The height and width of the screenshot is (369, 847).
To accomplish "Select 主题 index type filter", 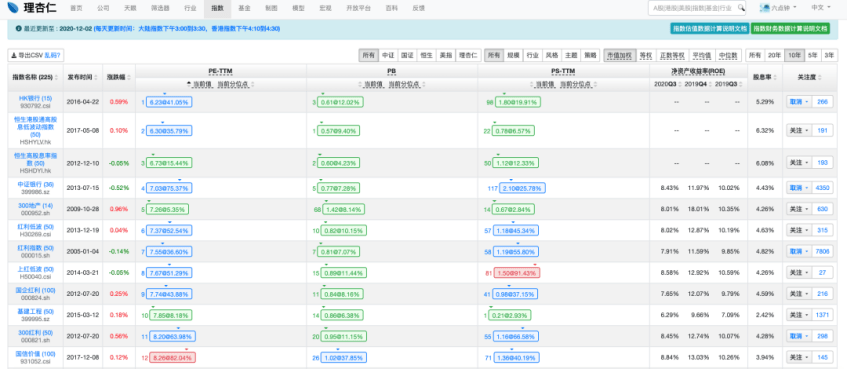I will [x=571, y=55].
